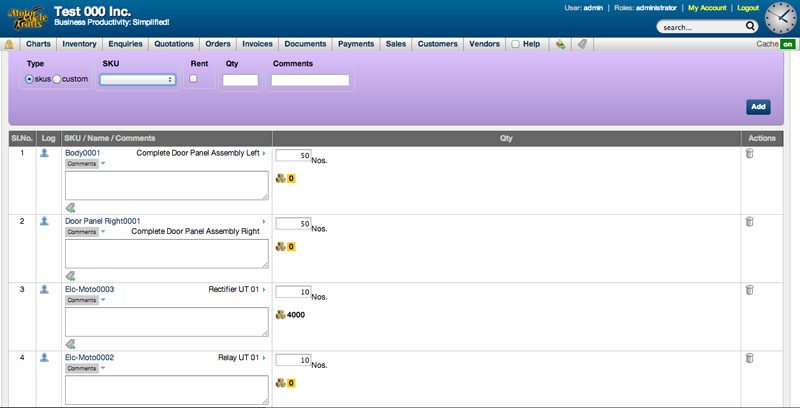Click the user log icon for row 4
800x408 pixels.
click(44, 358)
